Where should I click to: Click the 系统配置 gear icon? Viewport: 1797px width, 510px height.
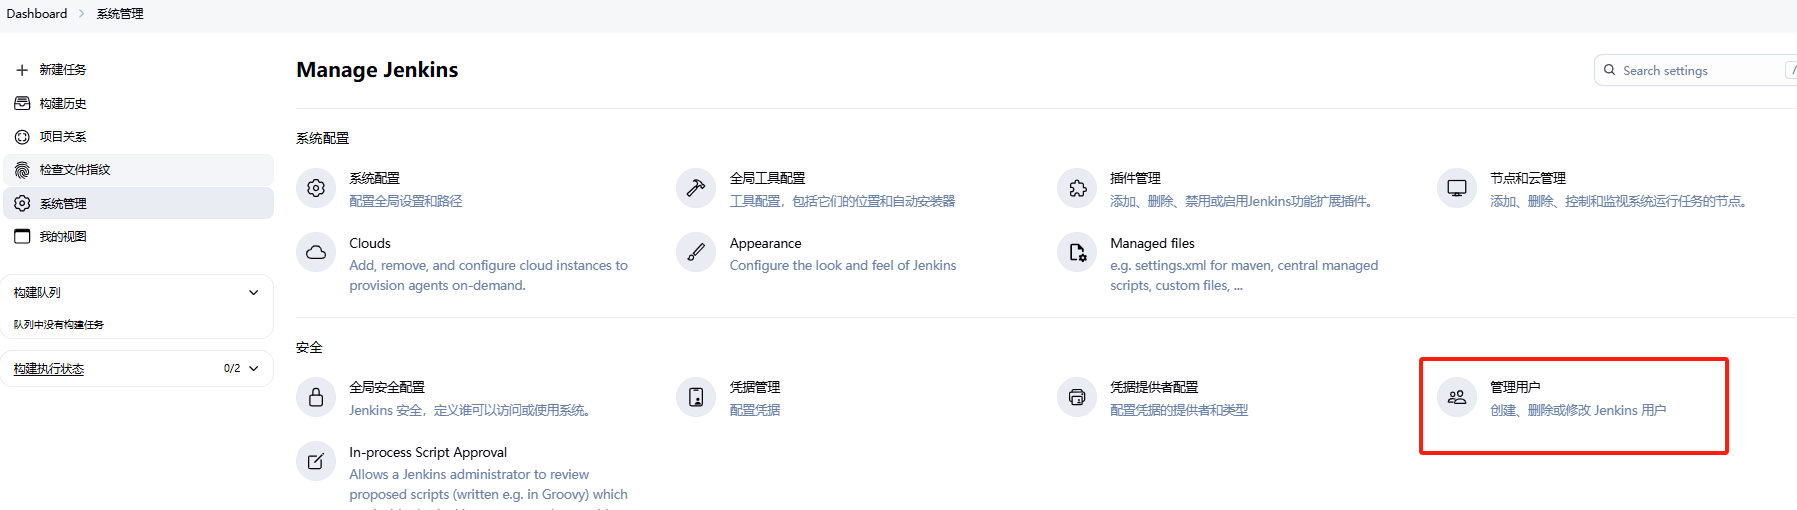tap(316, 188)
